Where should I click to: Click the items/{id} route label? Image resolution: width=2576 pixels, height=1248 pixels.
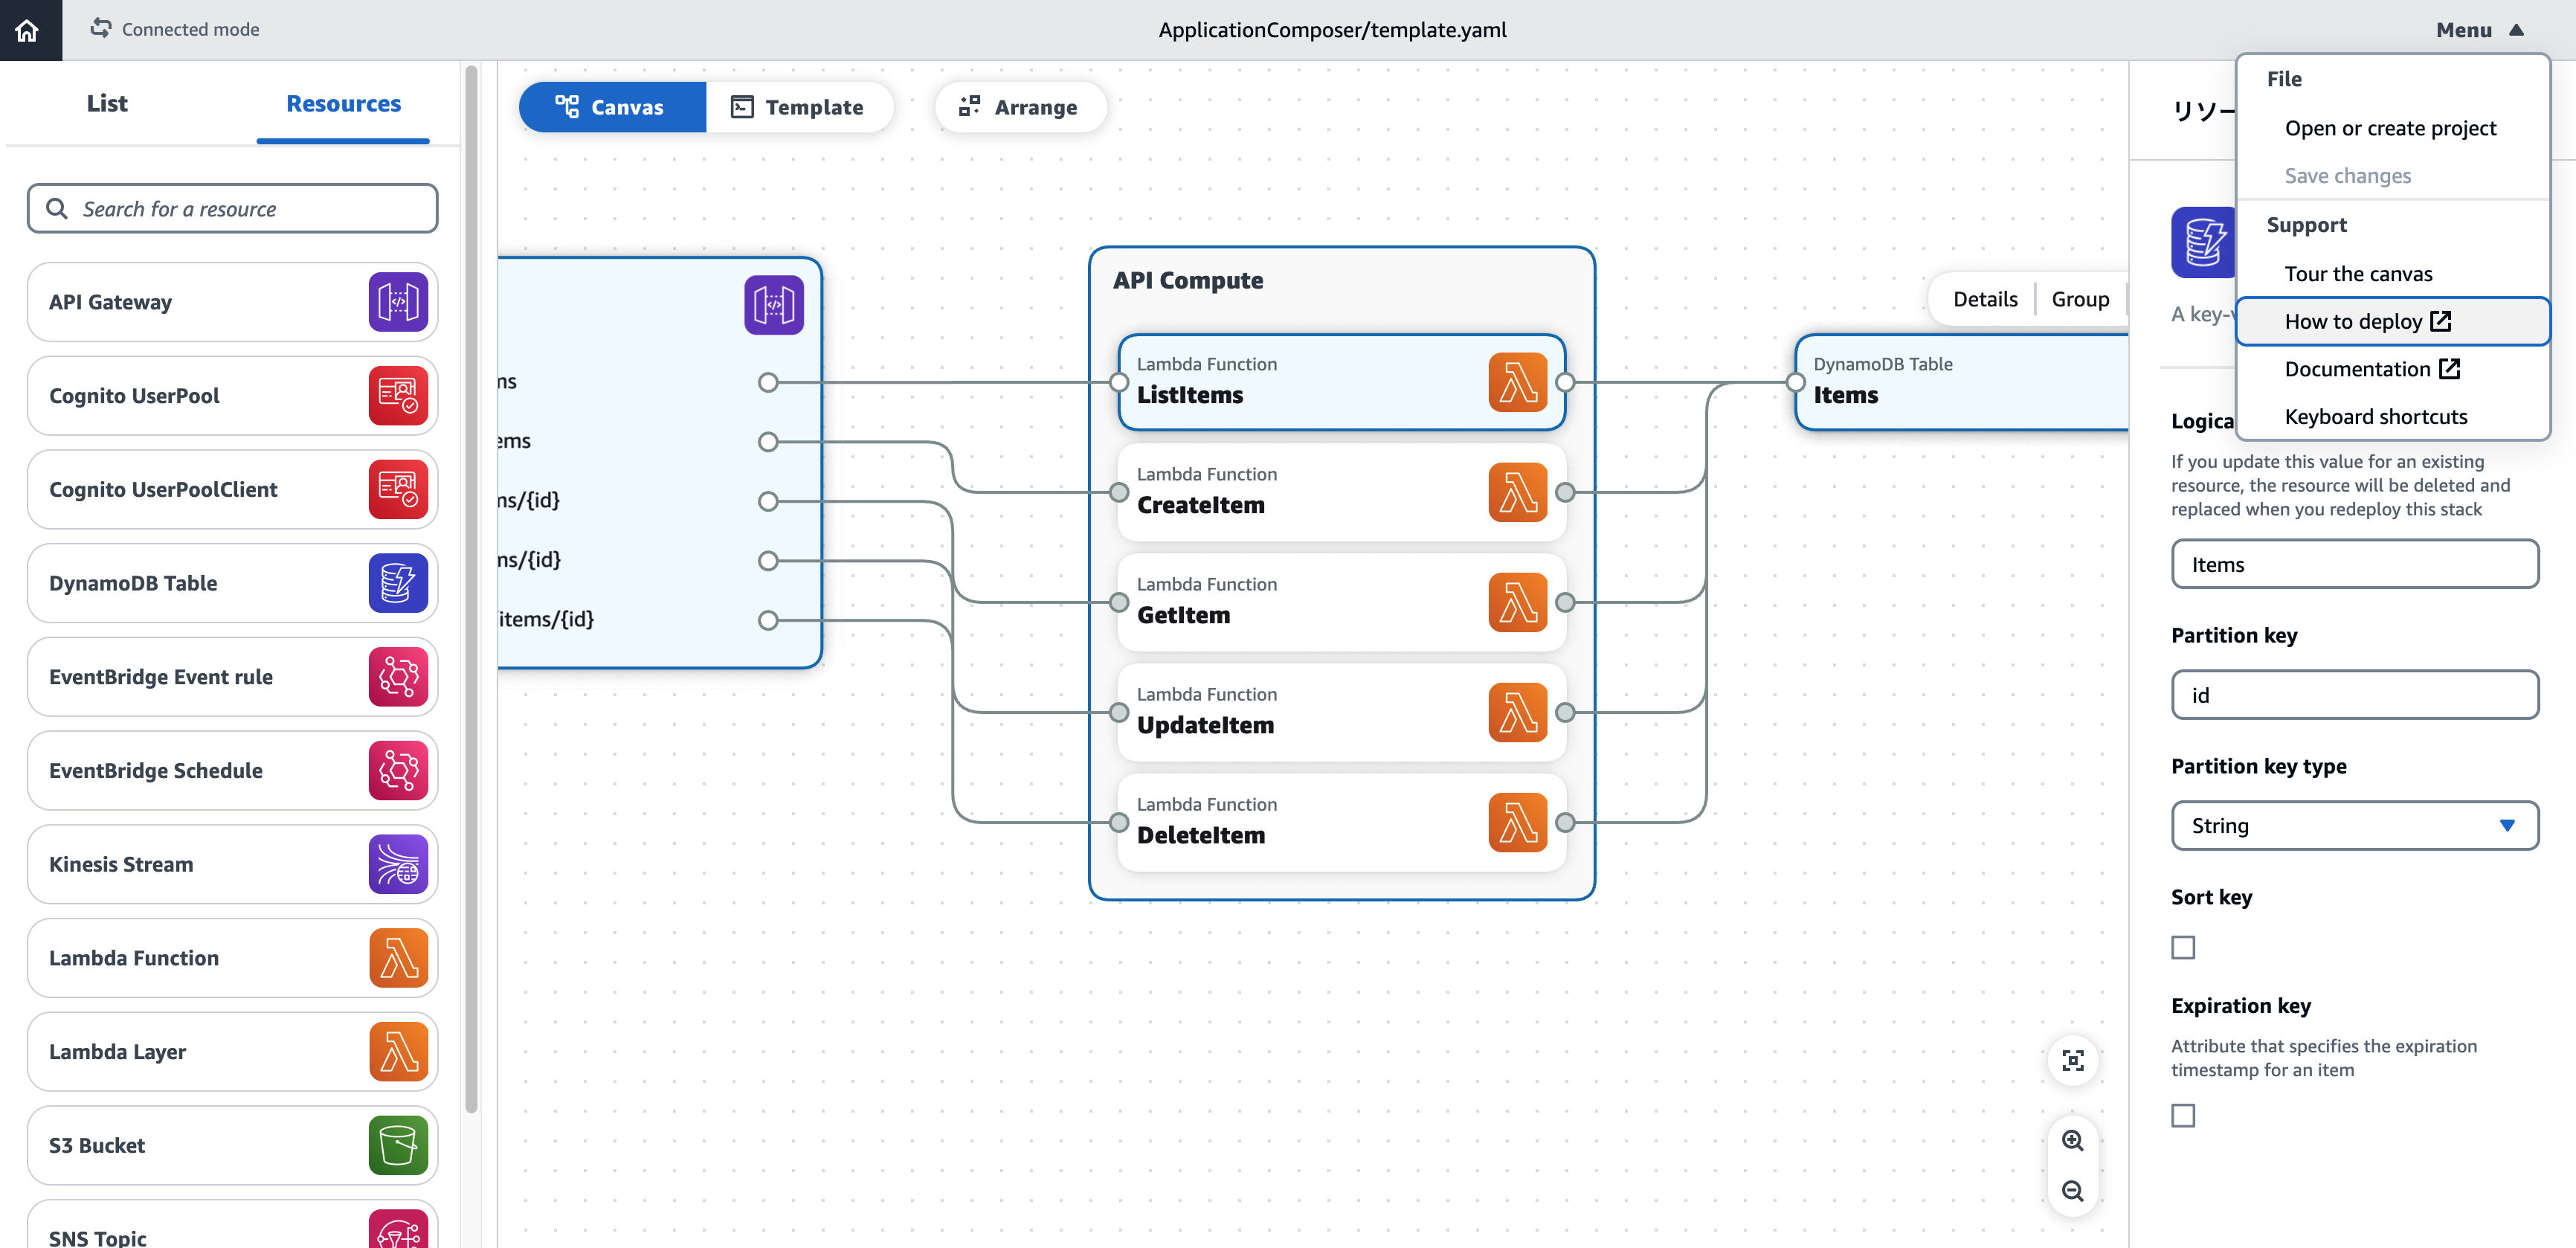(546, 619)
